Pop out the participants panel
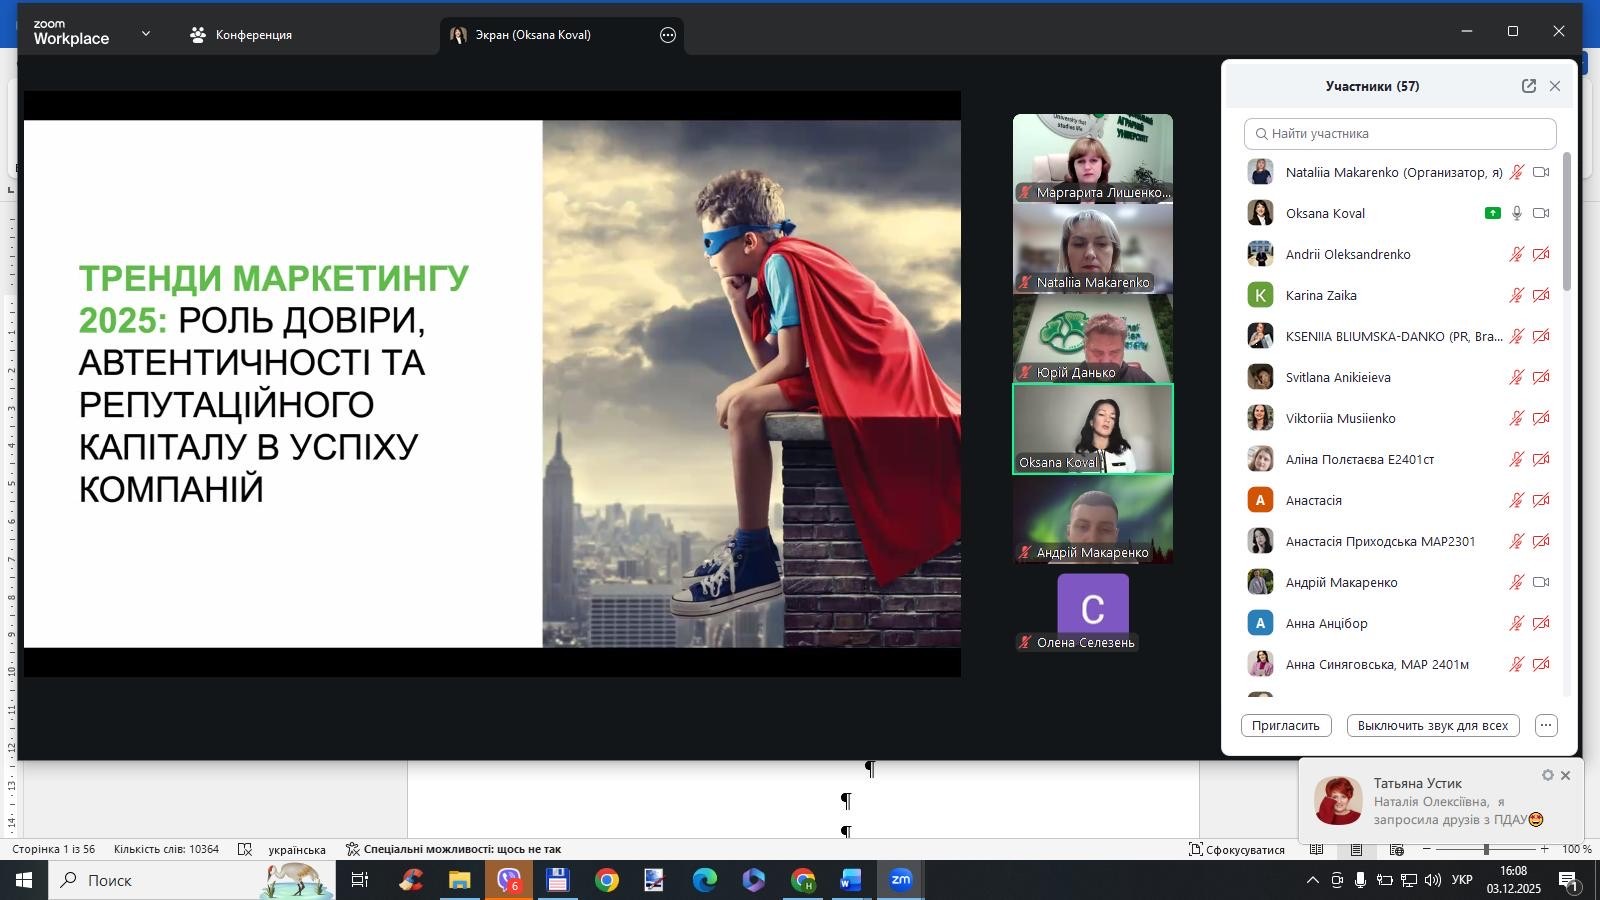The width and height of the screenshot is (1600, 900). (1528, 86)
